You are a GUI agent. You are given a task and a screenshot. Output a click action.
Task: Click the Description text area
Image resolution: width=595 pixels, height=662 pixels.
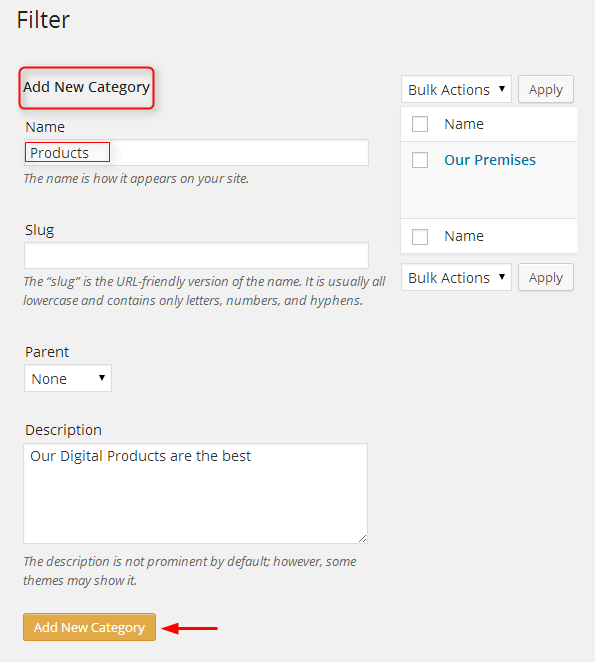tap(196, 493)
